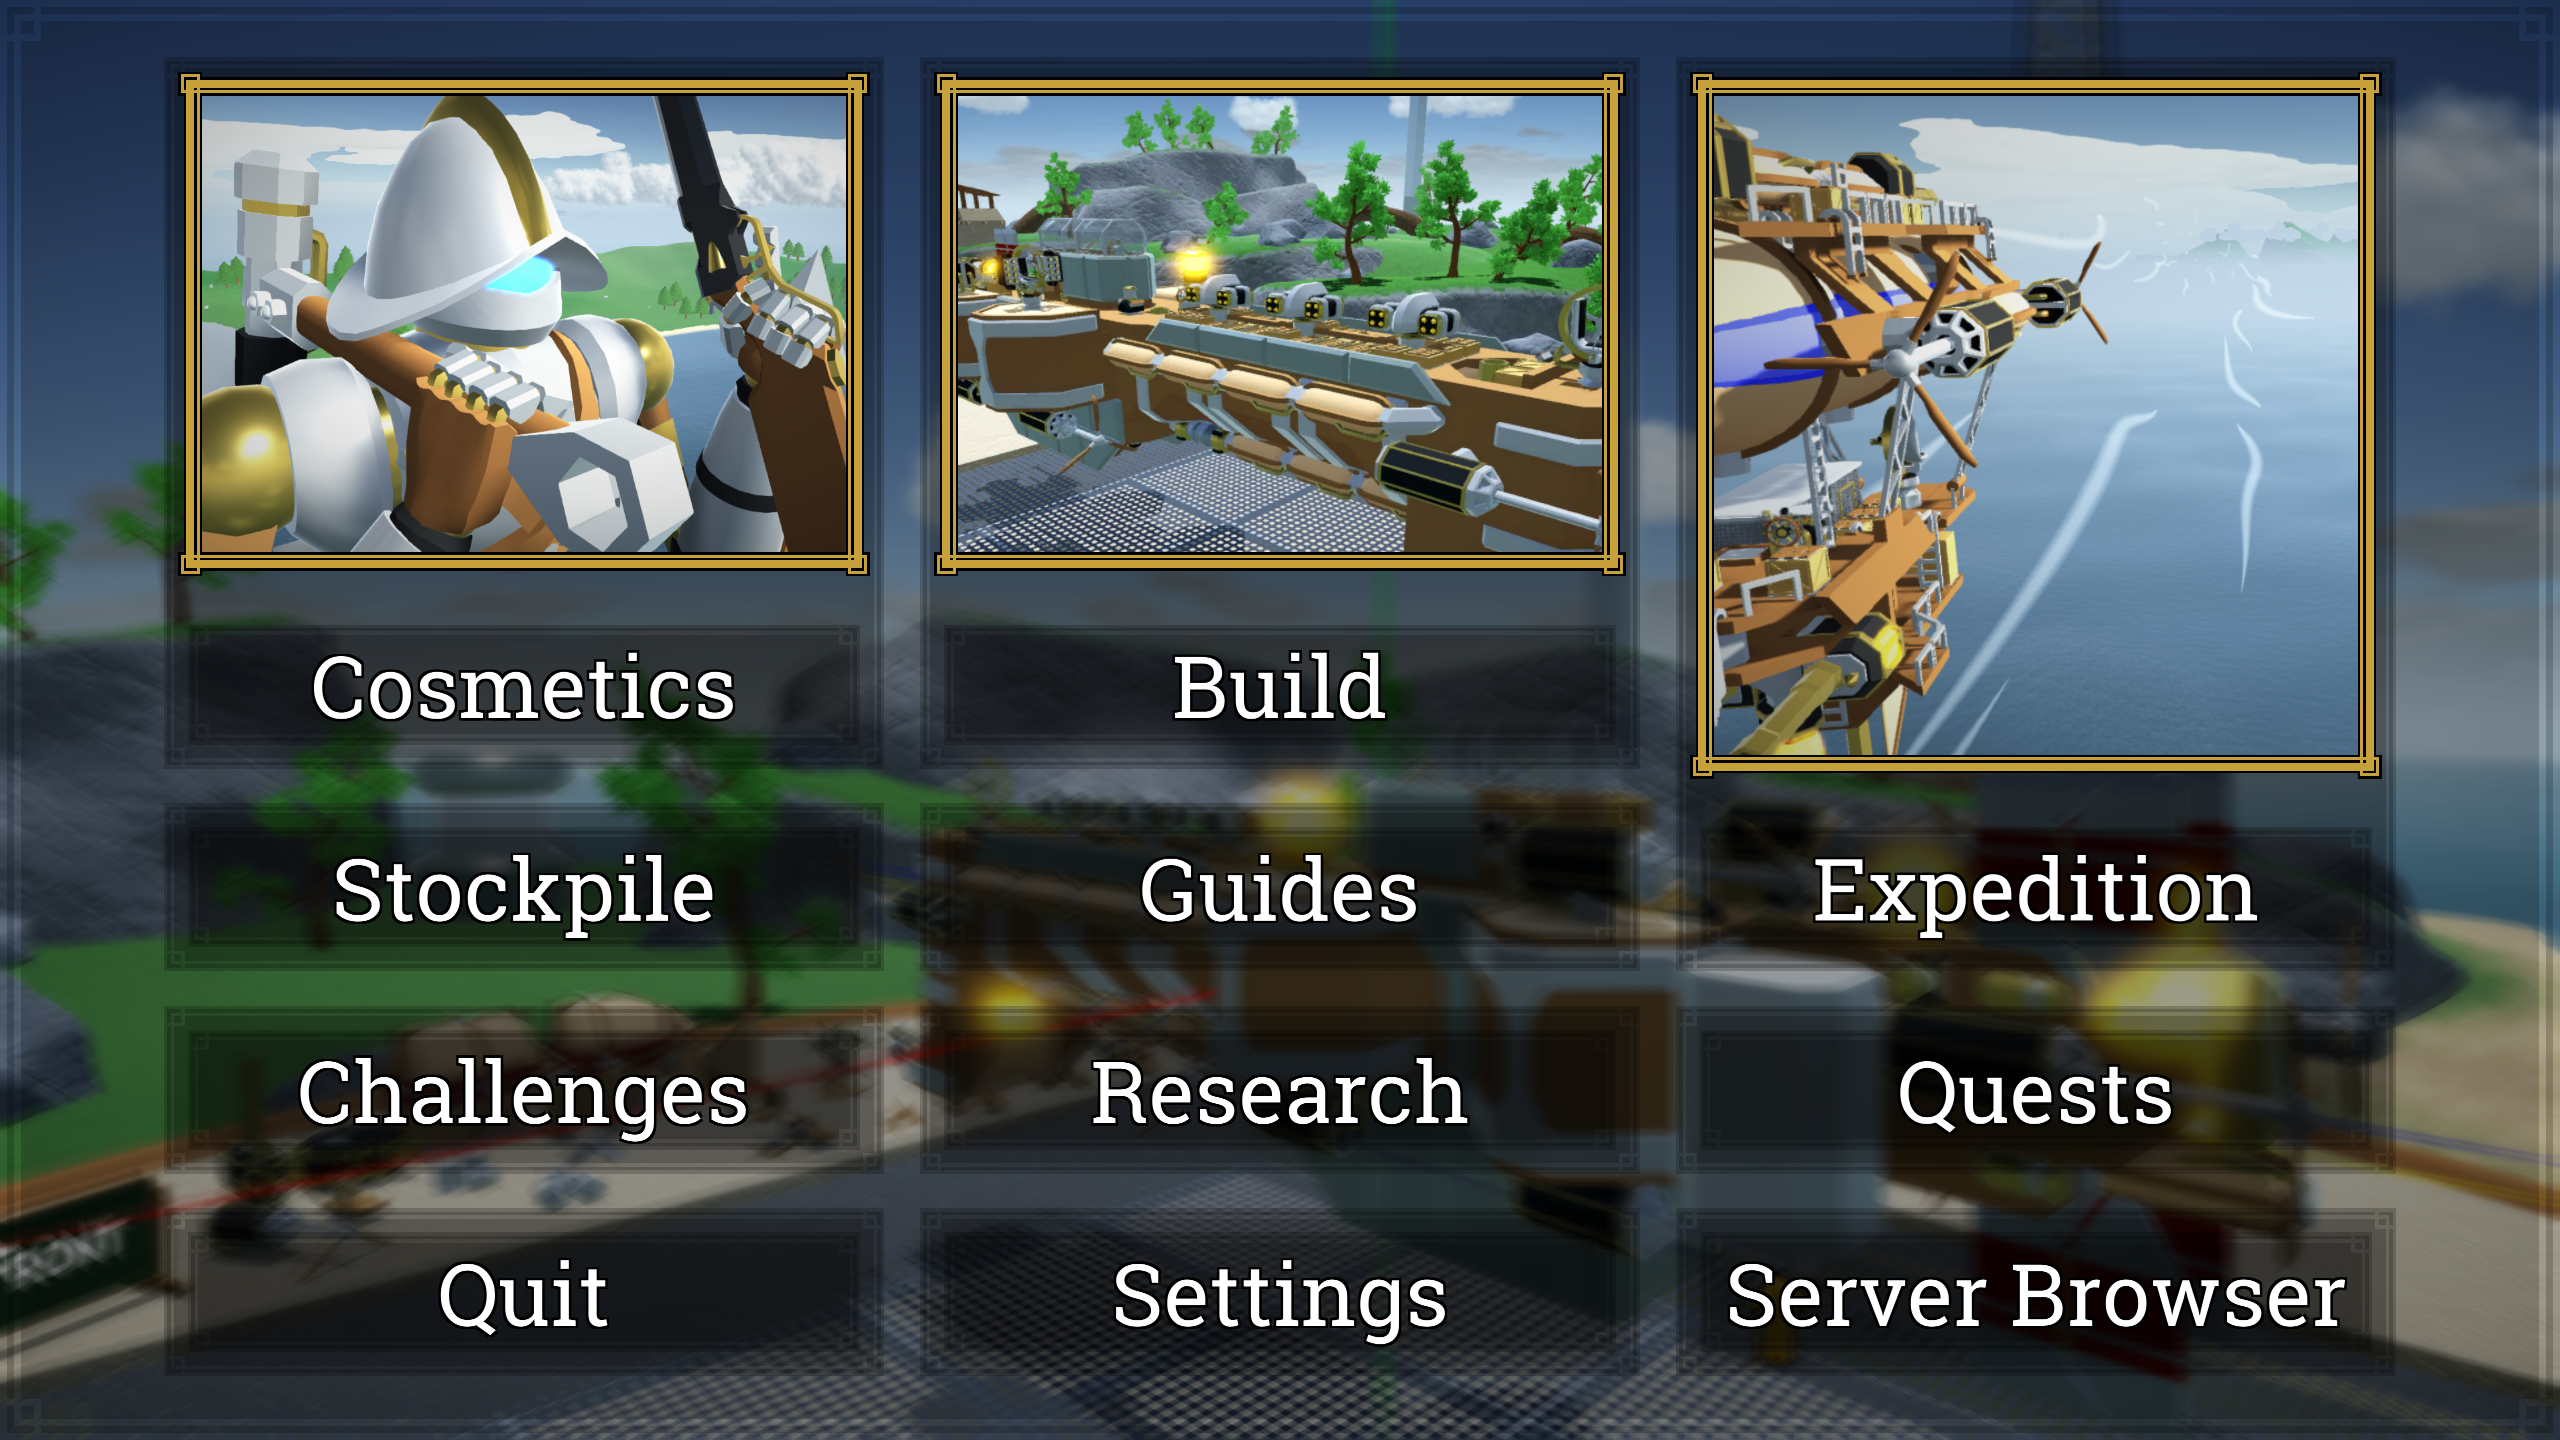Click the shipyard island Build picture

[1280, 323]
